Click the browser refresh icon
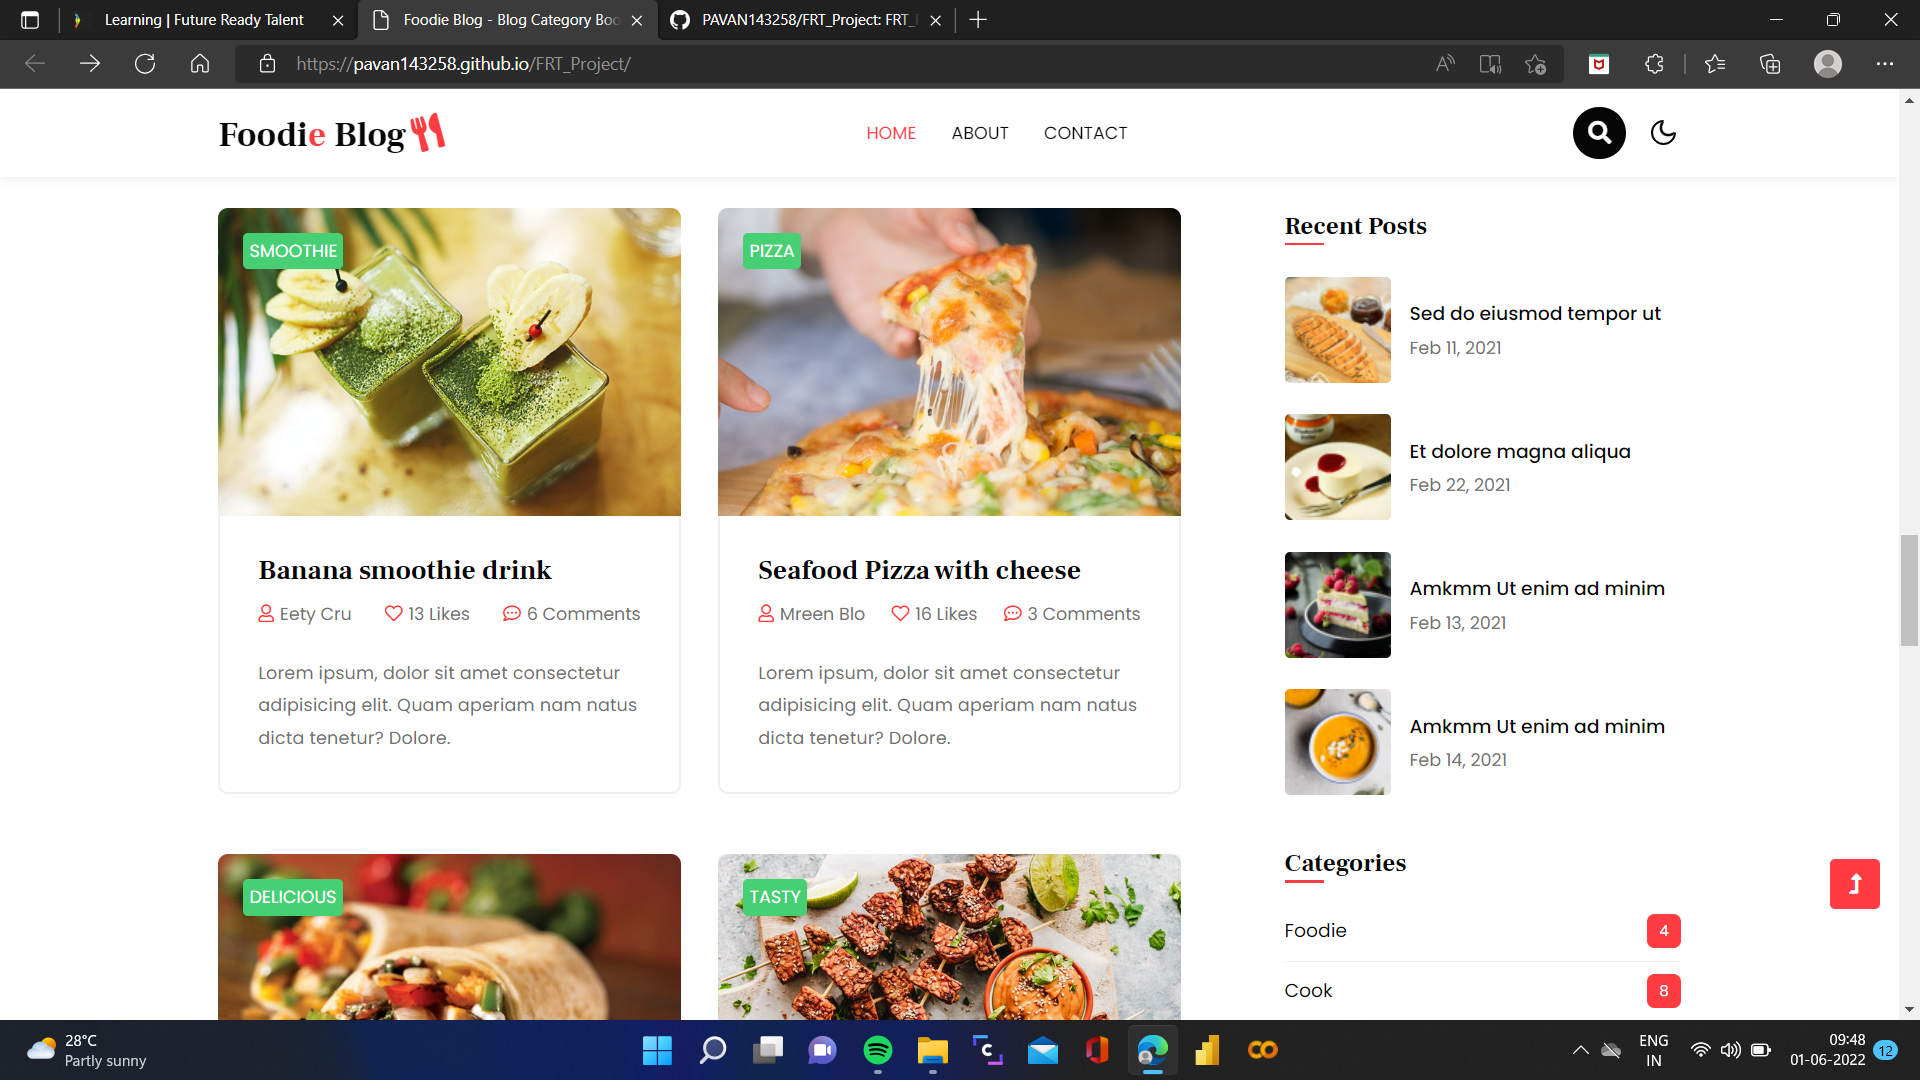Image resolution: width=1920 pixels, height=1080 pixels. pos(145,64)
